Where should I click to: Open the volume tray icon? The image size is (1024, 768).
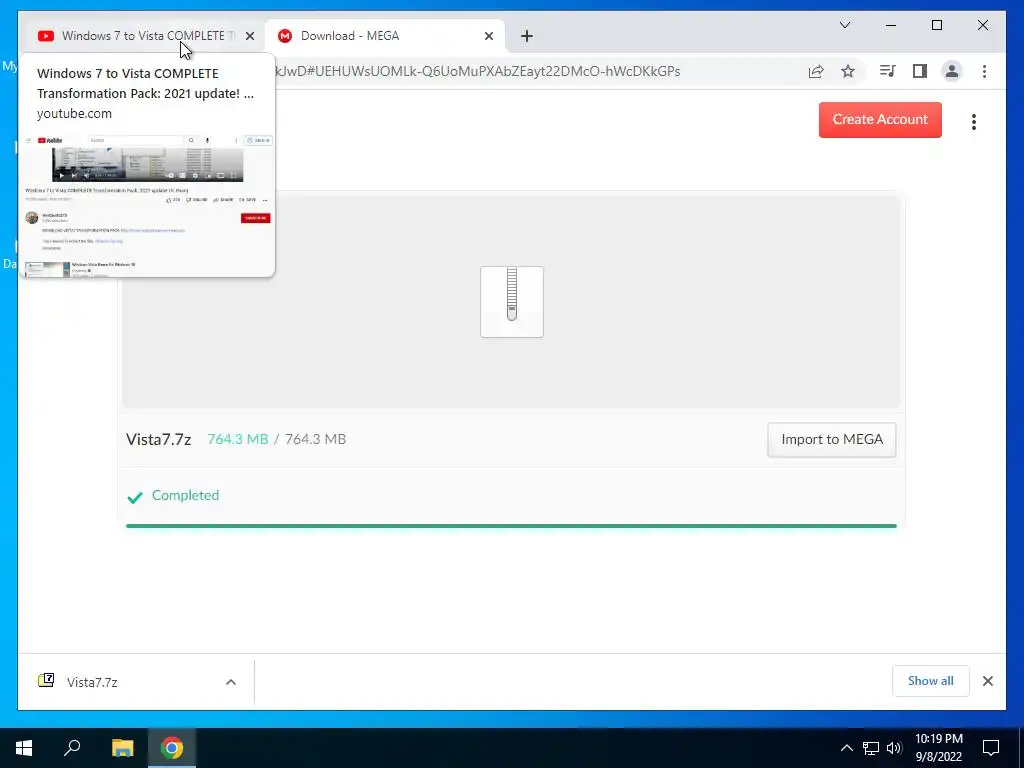(894, 748)
